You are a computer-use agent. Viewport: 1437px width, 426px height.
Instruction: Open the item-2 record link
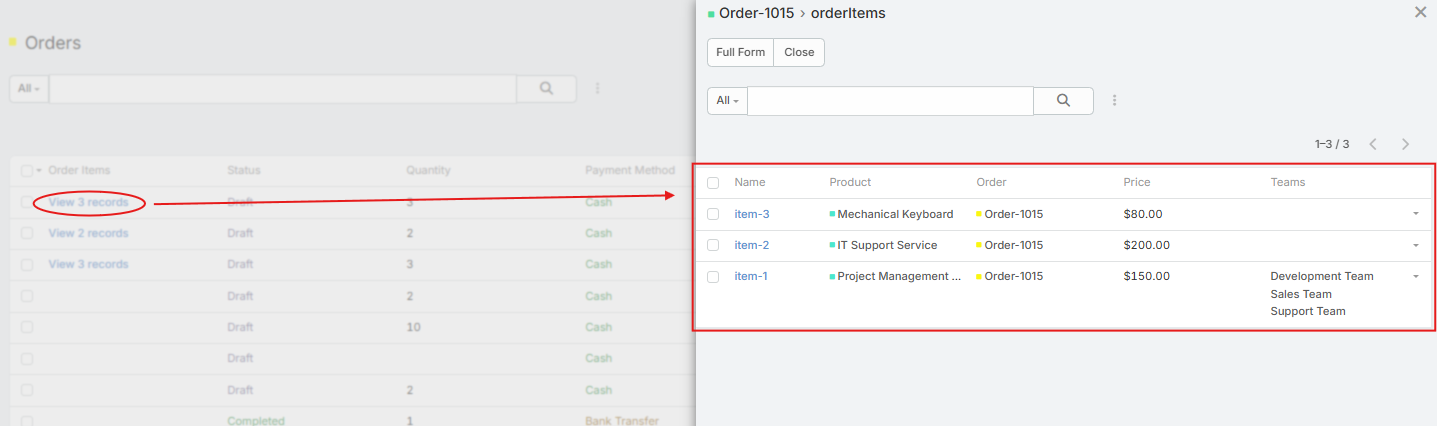pos(751,245)
